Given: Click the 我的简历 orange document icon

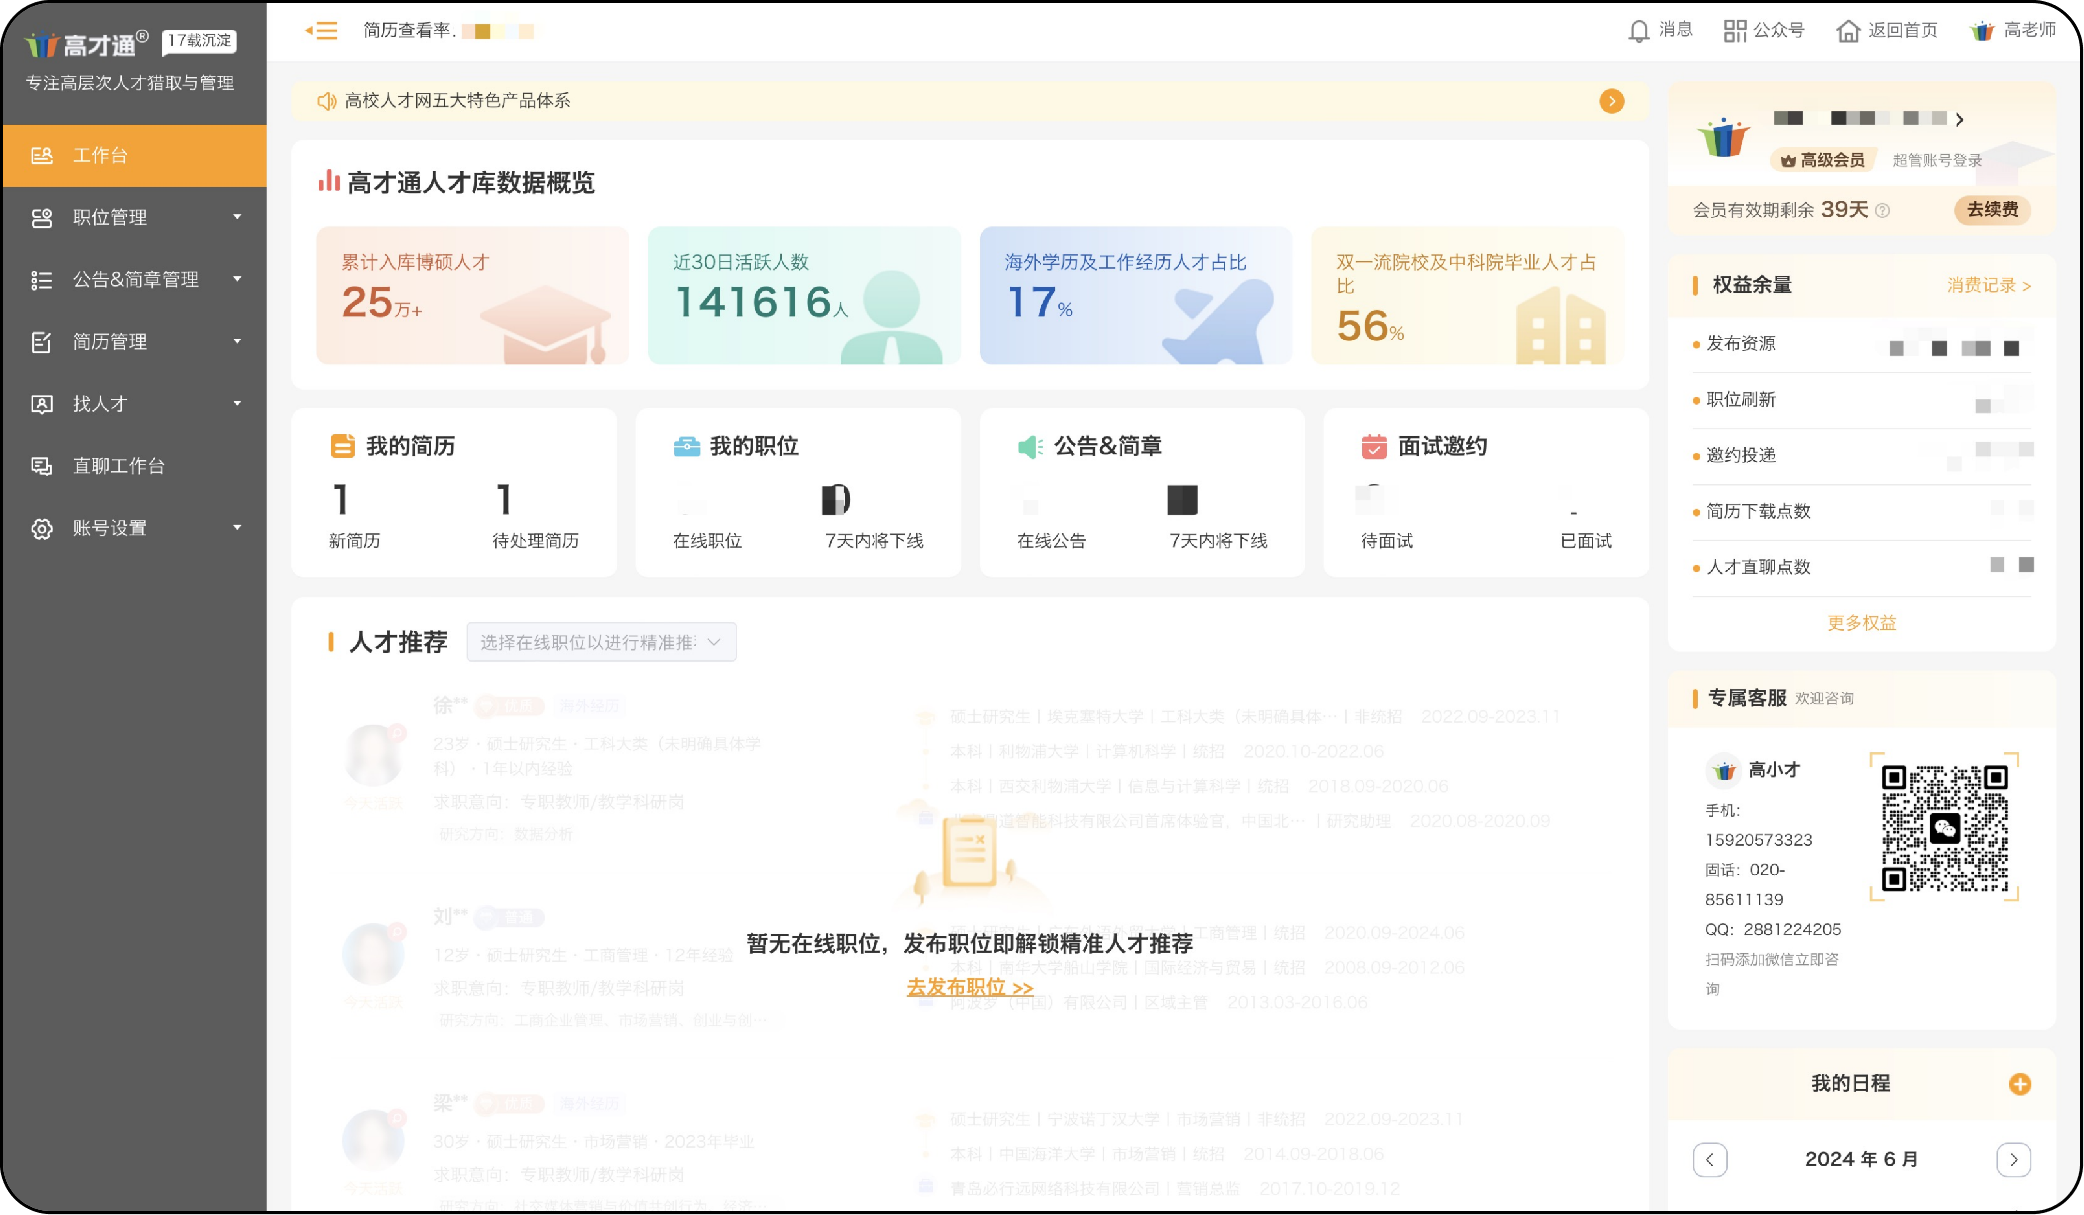Looking at the screenshot, I should [x=343, y=446].
